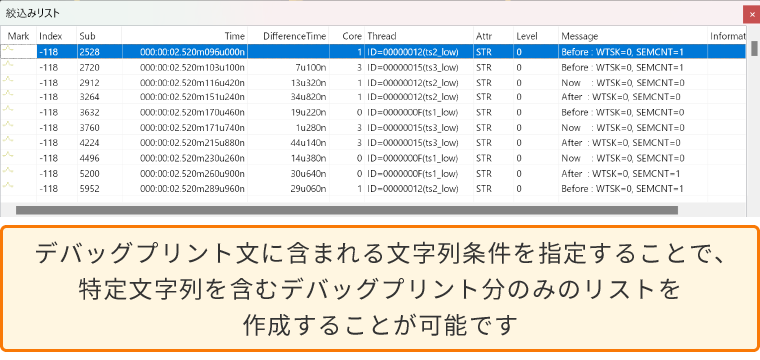760x360 pixels.
Task: Click the mark icon in the Sub 5200 row
Action: (8, 170)
